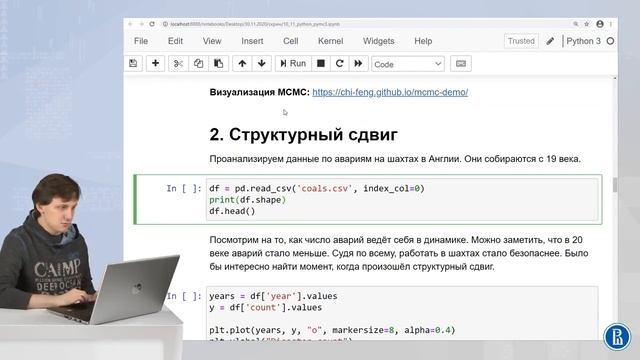Move selected cell down arrow
The height and width of the screenshot is (360, 640).
click(262, 63)
